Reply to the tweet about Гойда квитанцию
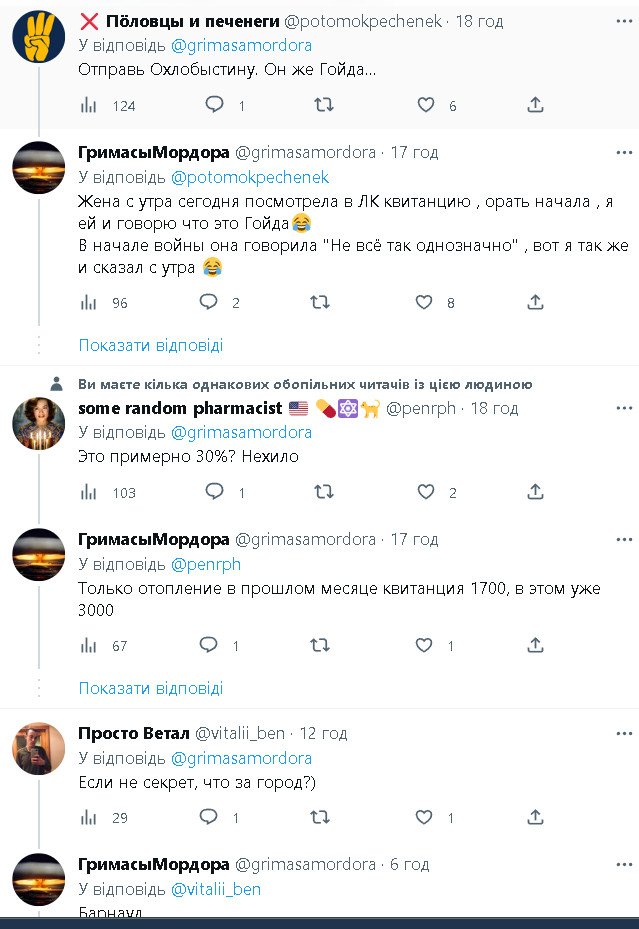 pyautogui.click(x=209, y=302)
